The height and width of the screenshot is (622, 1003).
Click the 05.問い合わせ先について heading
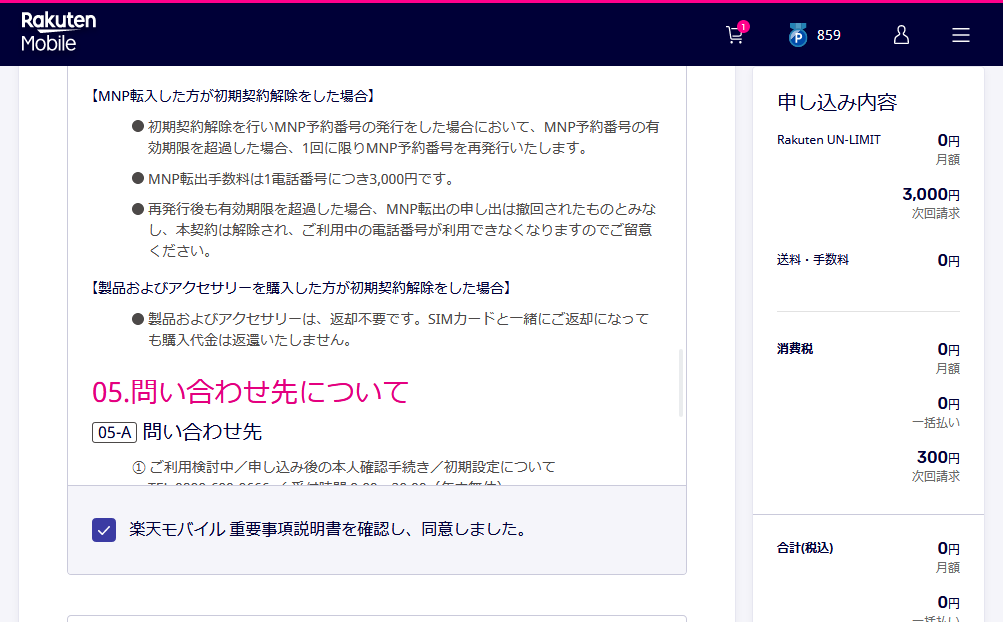(250, 392)
